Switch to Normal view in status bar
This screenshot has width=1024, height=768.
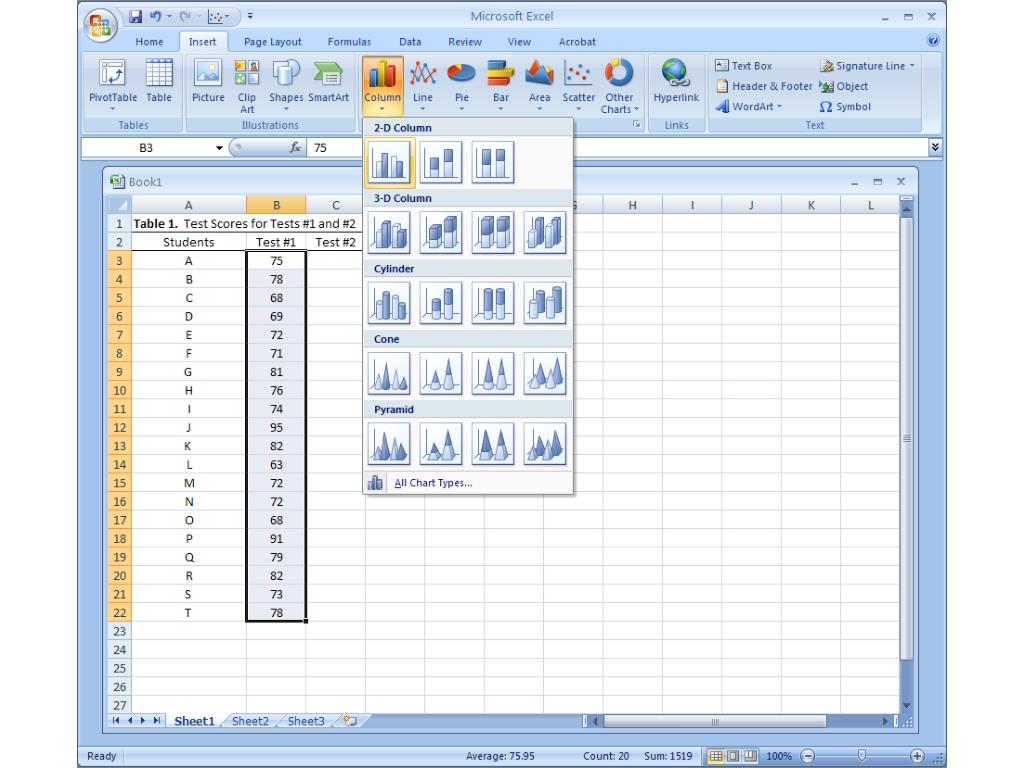(716, 756)
